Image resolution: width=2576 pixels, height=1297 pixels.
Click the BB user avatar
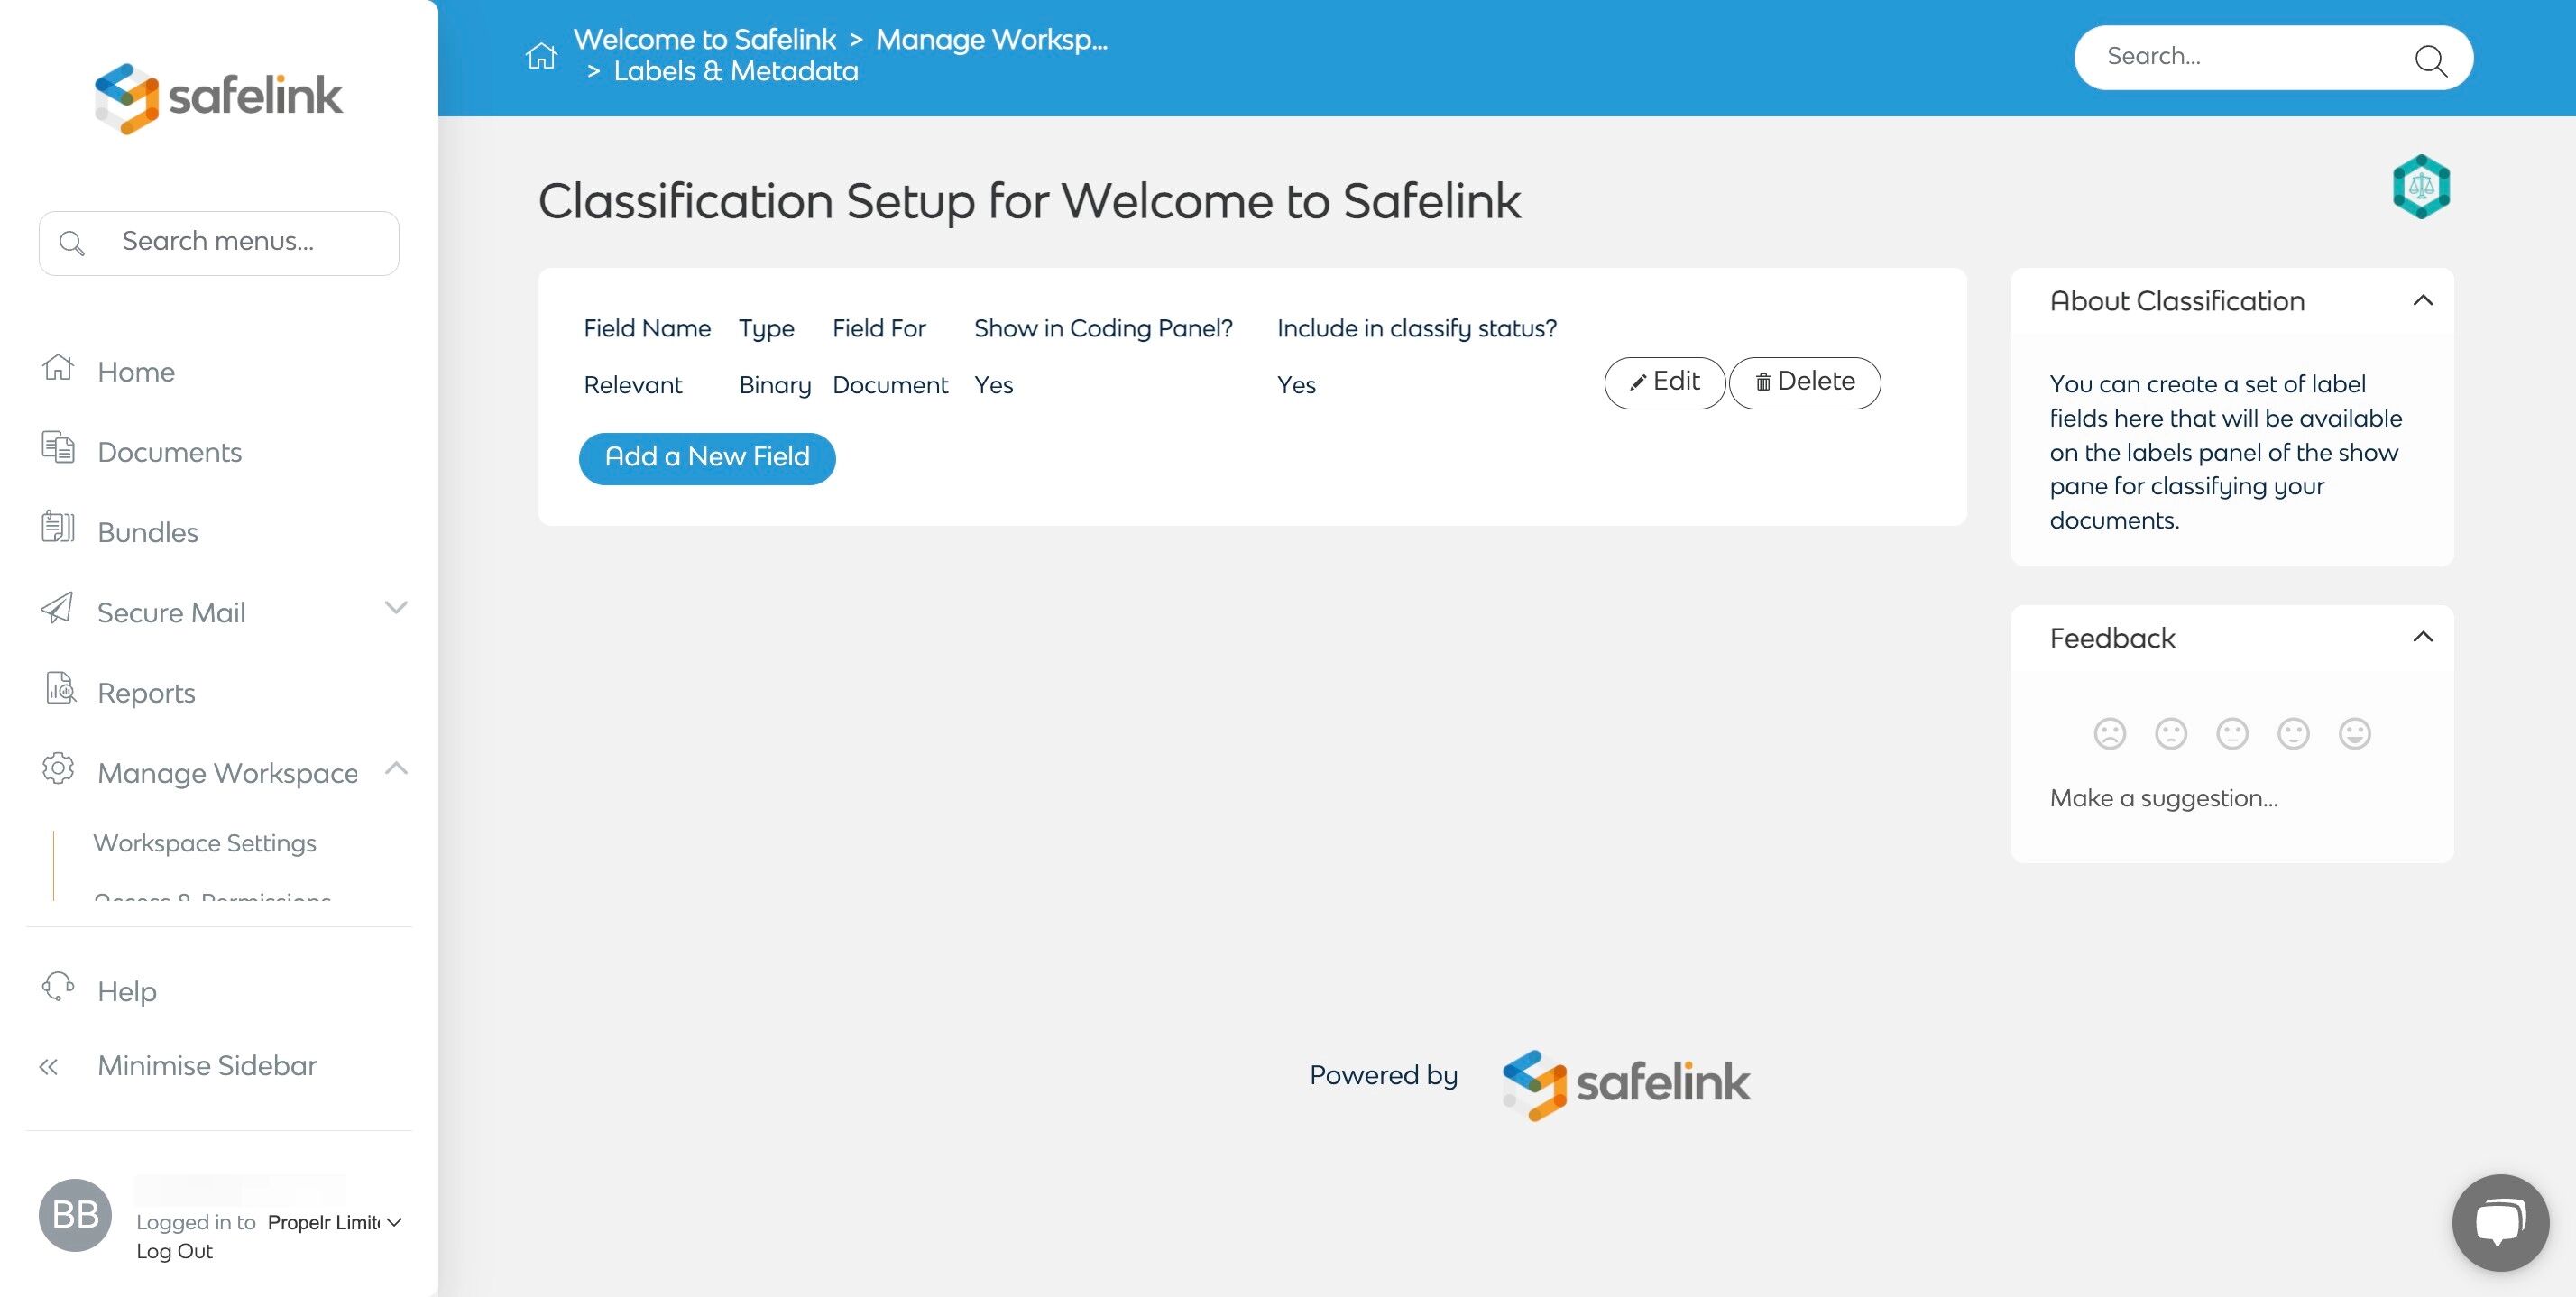pyautogui.click(x=75, y=1215)
